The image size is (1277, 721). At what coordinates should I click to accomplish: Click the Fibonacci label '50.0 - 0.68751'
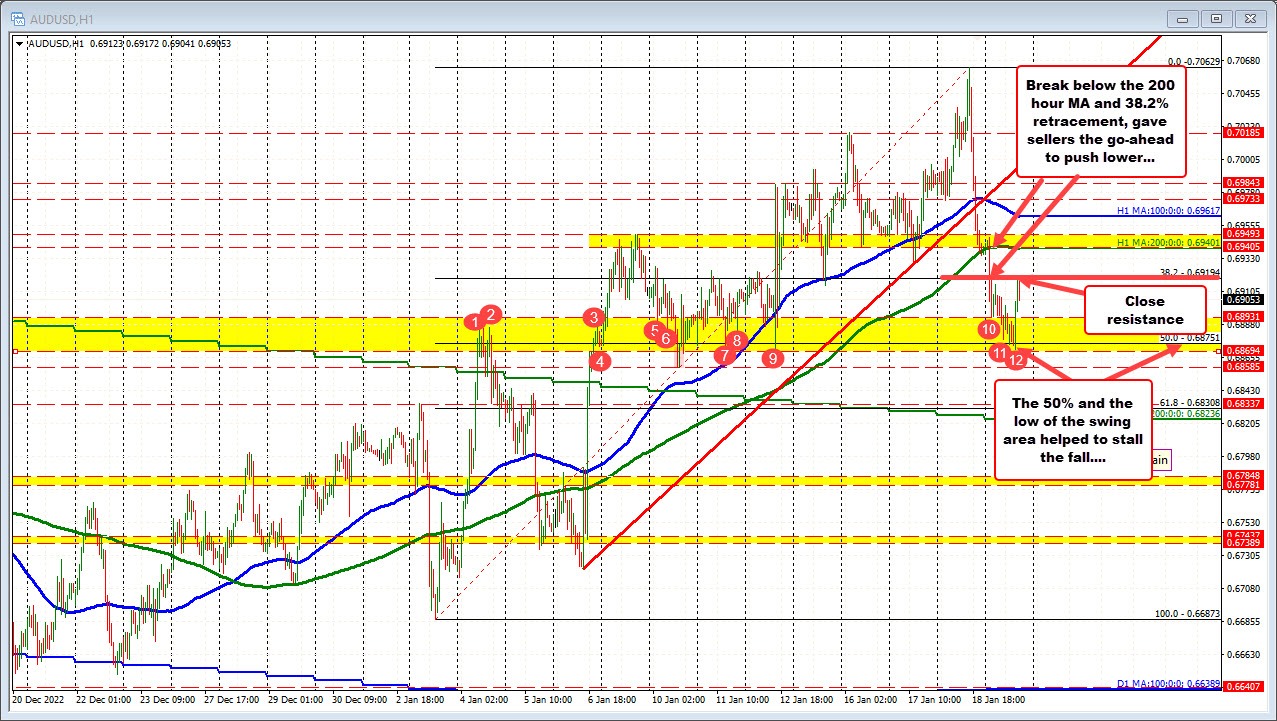1189,339
